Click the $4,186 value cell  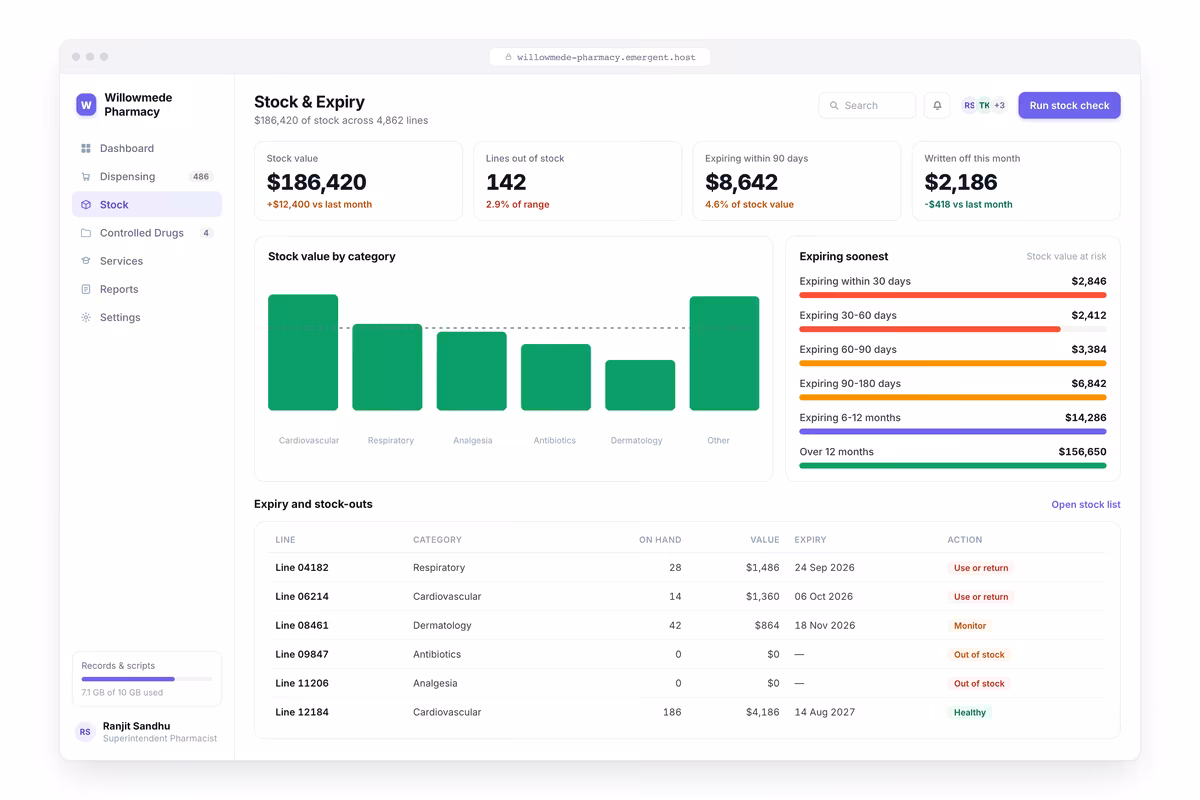click(762, 713)
